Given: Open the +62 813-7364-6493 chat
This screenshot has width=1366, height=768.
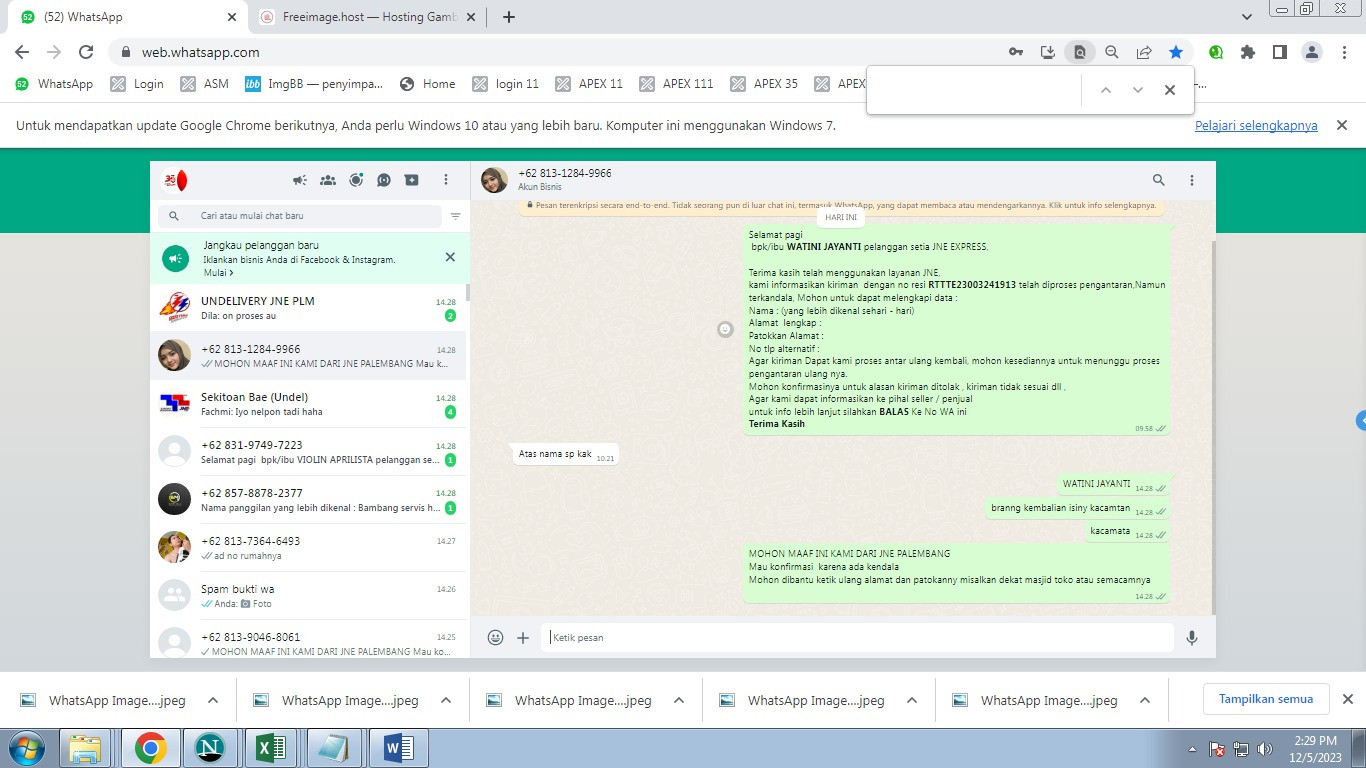Looking at the screenshot, I should [308, 548].
